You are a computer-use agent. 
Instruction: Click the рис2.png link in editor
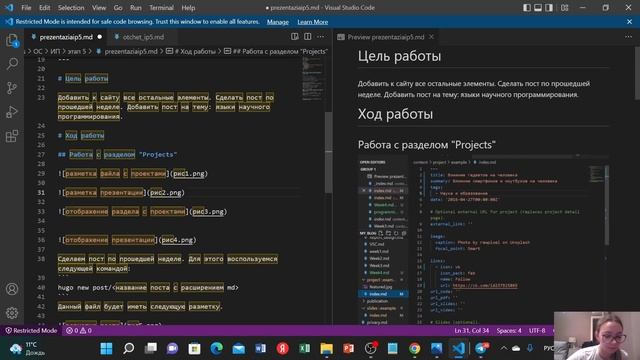coord(165,193)
